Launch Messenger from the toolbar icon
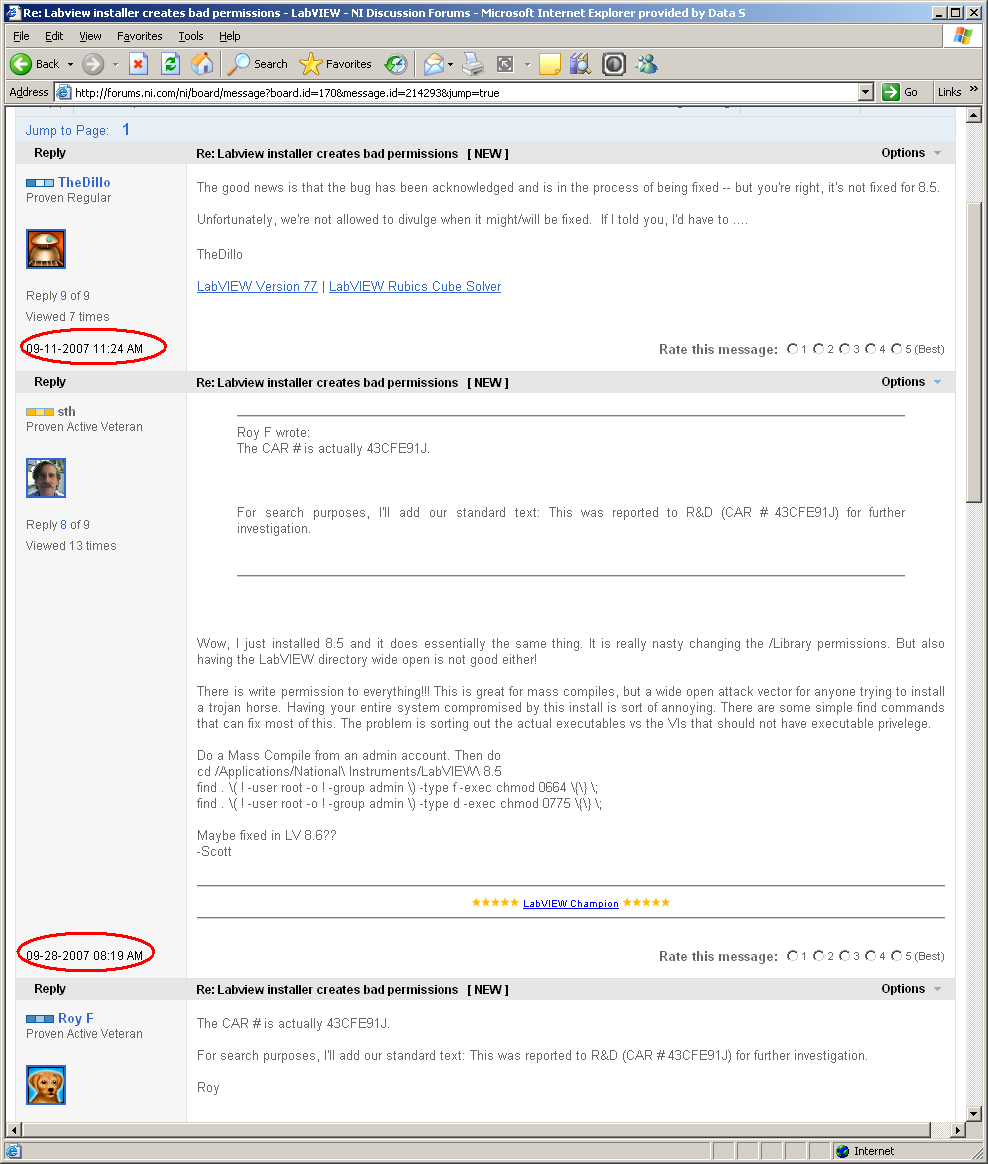The image size is (988, 1164). tap(647, 65)
